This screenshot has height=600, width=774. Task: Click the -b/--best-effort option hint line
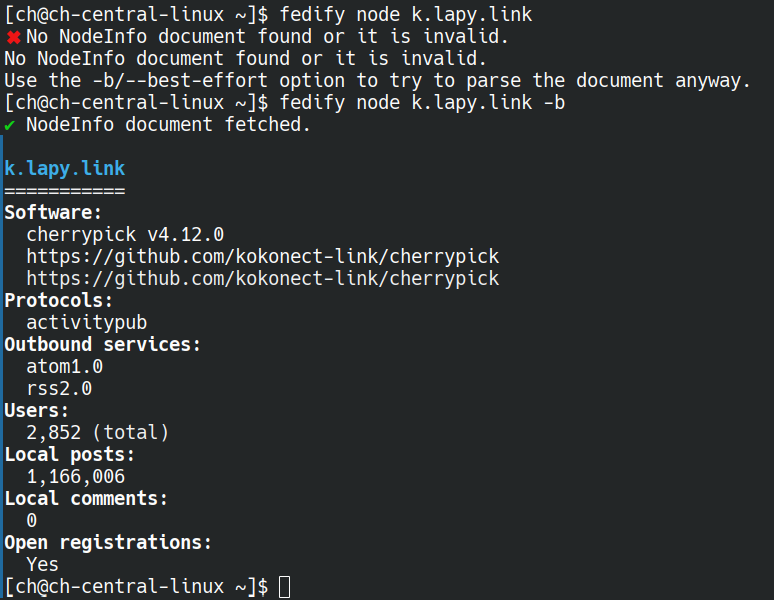click(x=378, y=80)
